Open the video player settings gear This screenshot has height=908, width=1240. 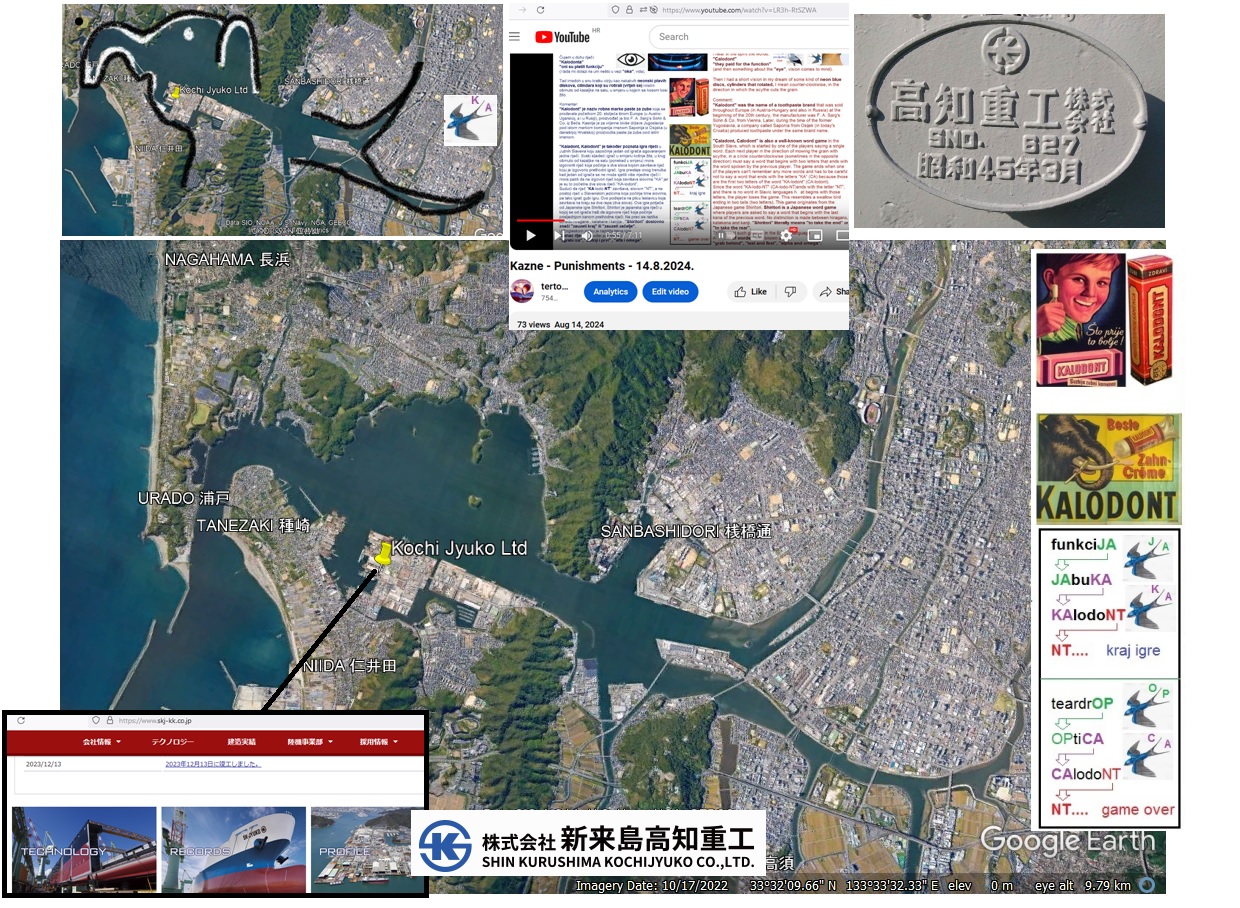tap(786, 236)
